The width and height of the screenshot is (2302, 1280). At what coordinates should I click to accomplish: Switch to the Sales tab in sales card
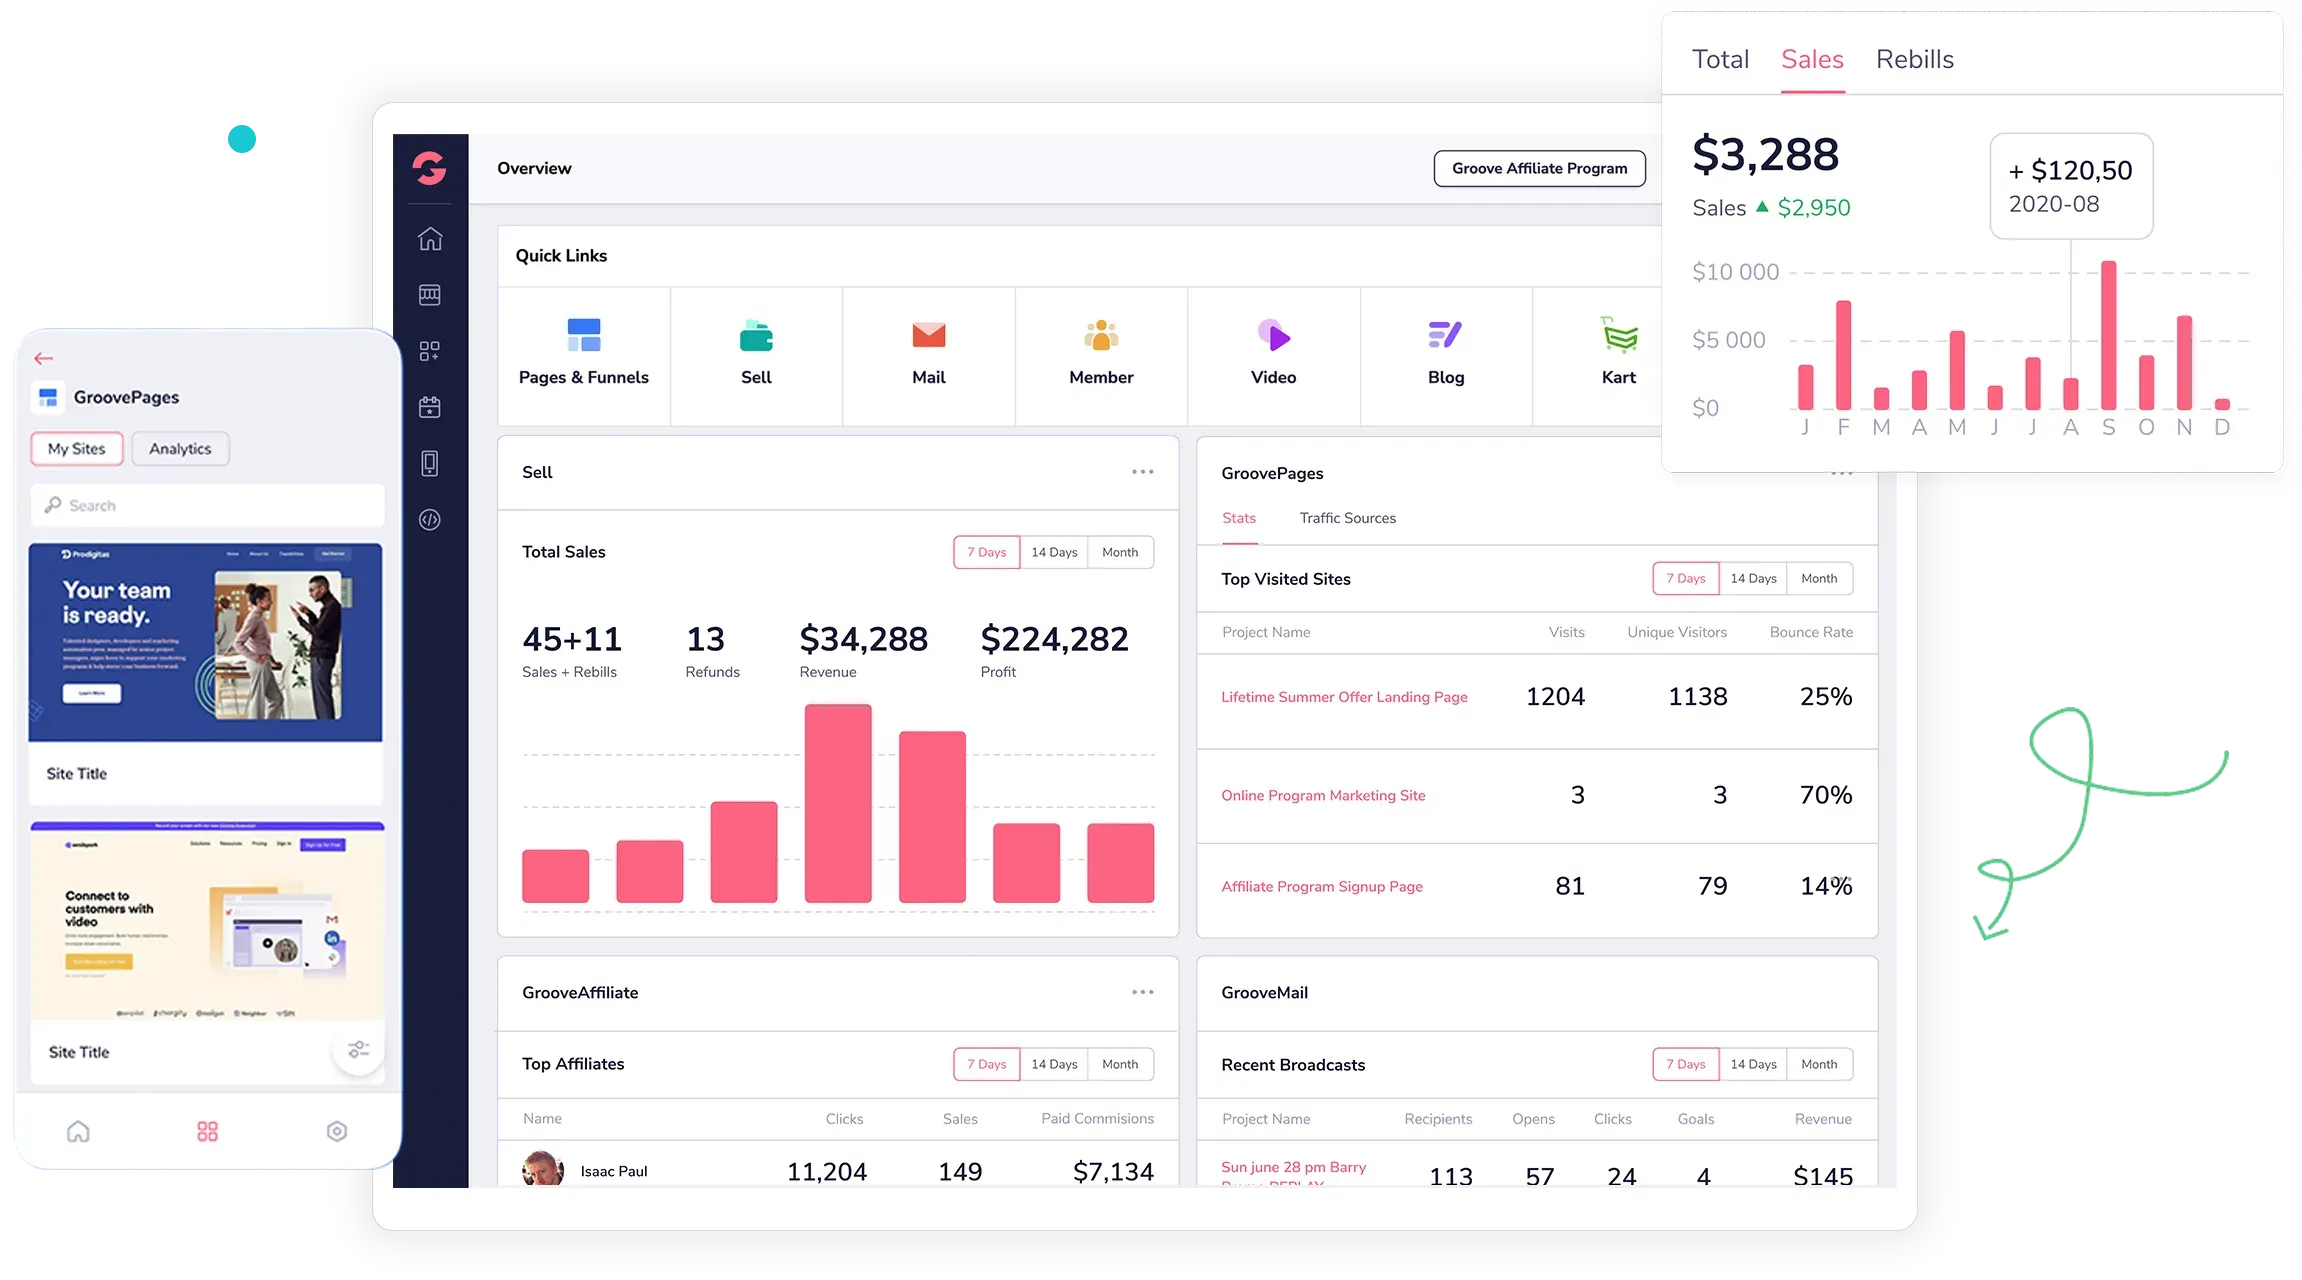point(1812,59)
